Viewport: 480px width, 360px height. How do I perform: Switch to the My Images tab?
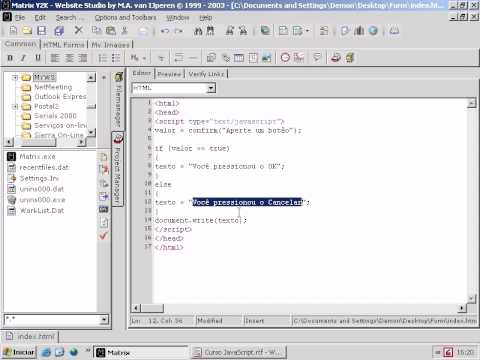[x=110, y=45]
